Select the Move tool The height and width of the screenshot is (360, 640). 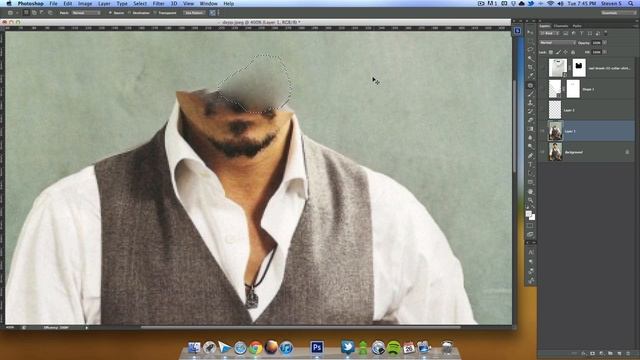click(530, 32)
